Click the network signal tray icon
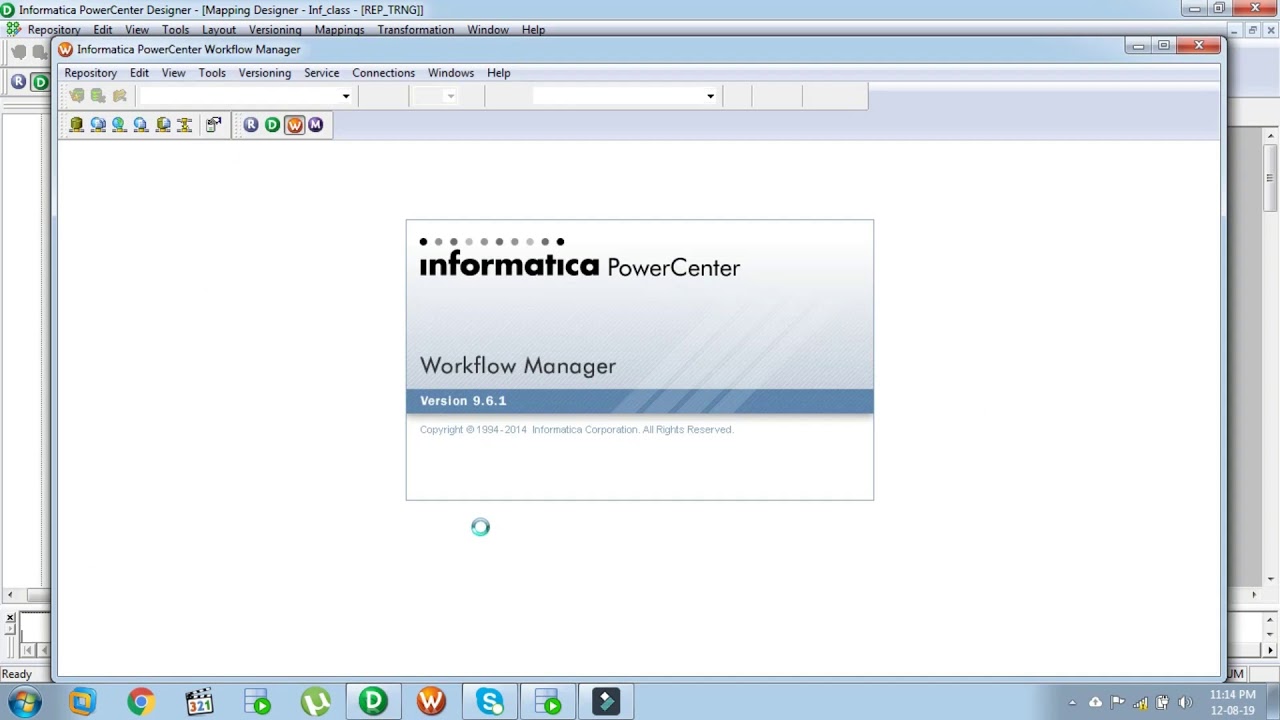Screen dimensions: 1280x720 [x=1140, y=703]
